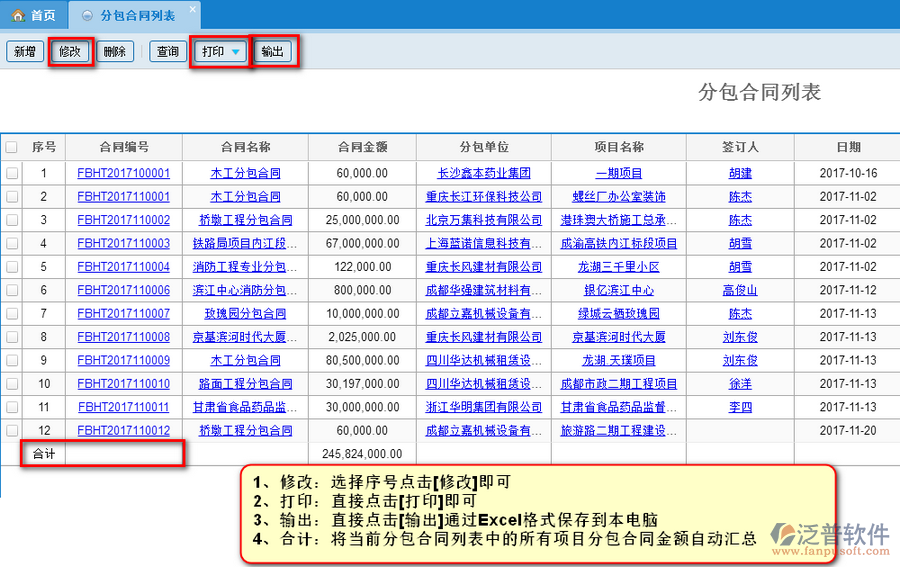Click signer 高俊山 link
Image resolution: width=900 pixels, height=567 pixels.
(740, 290)
